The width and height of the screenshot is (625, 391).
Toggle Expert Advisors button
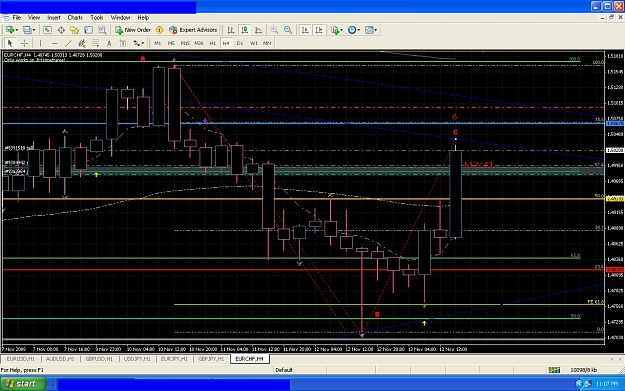(x=193, y=30)
